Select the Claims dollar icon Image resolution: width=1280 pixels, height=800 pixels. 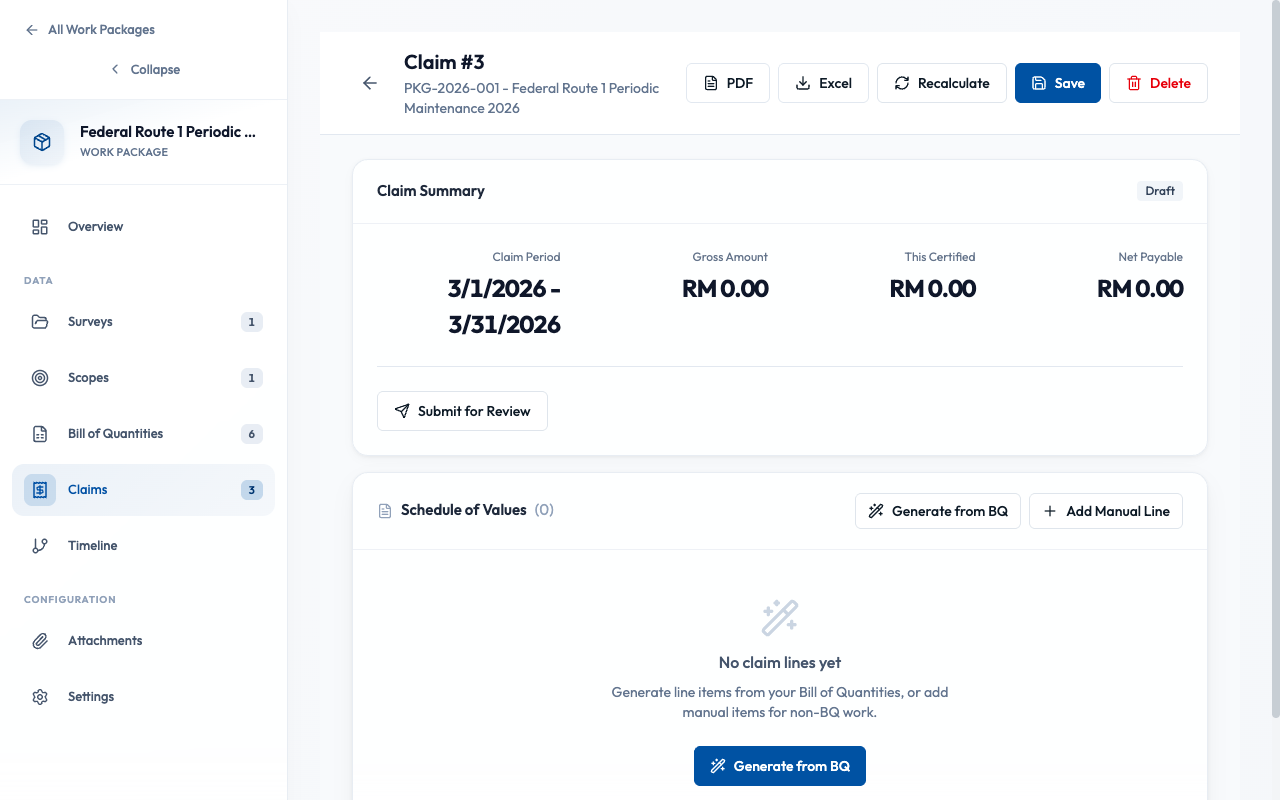(40, 489)
